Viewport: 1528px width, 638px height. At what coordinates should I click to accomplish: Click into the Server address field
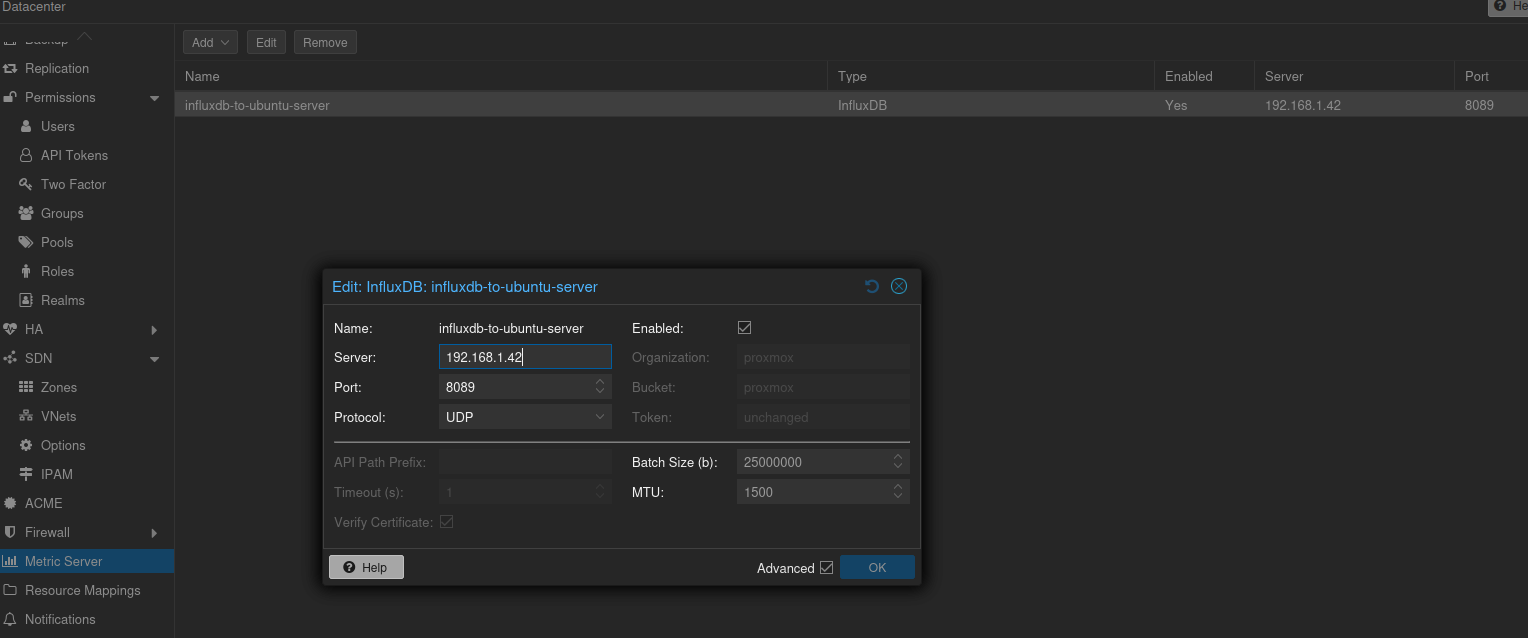click(x=524, y=357)
